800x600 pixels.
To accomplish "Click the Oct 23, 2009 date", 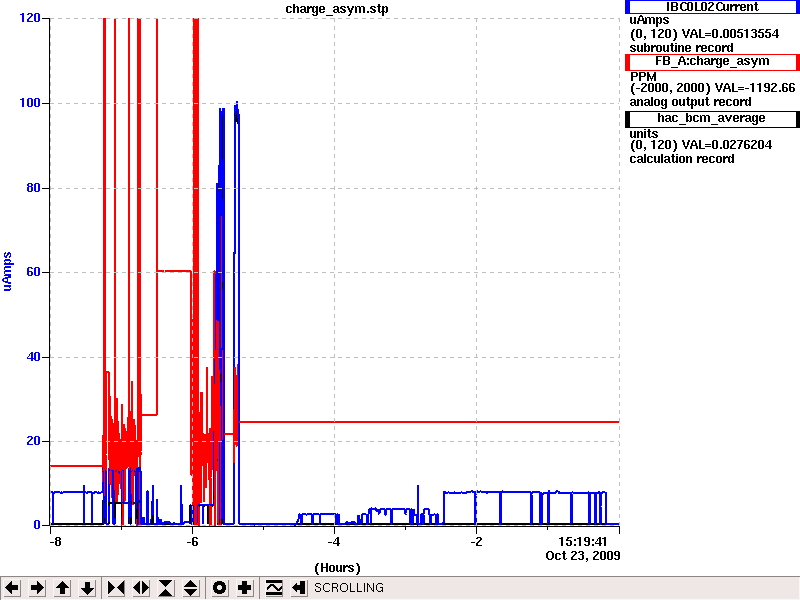I will click(583, 556).
